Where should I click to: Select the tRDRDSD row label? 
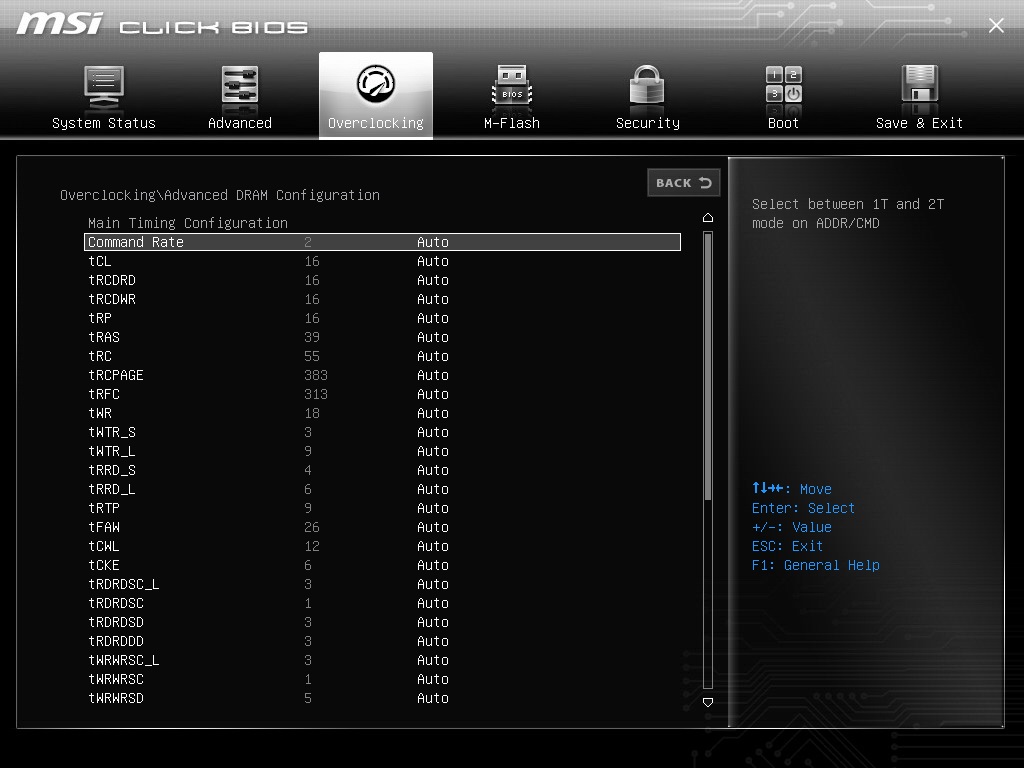click(x=116, y=622)
